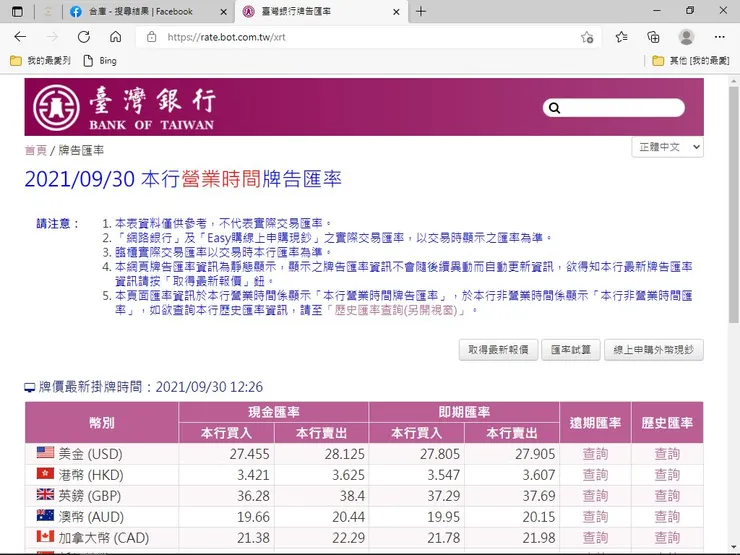Click the 首頁 breadcrumb link
Image resolution: width=740 pixels, height=555 pixels.
[x=35, y=151]
